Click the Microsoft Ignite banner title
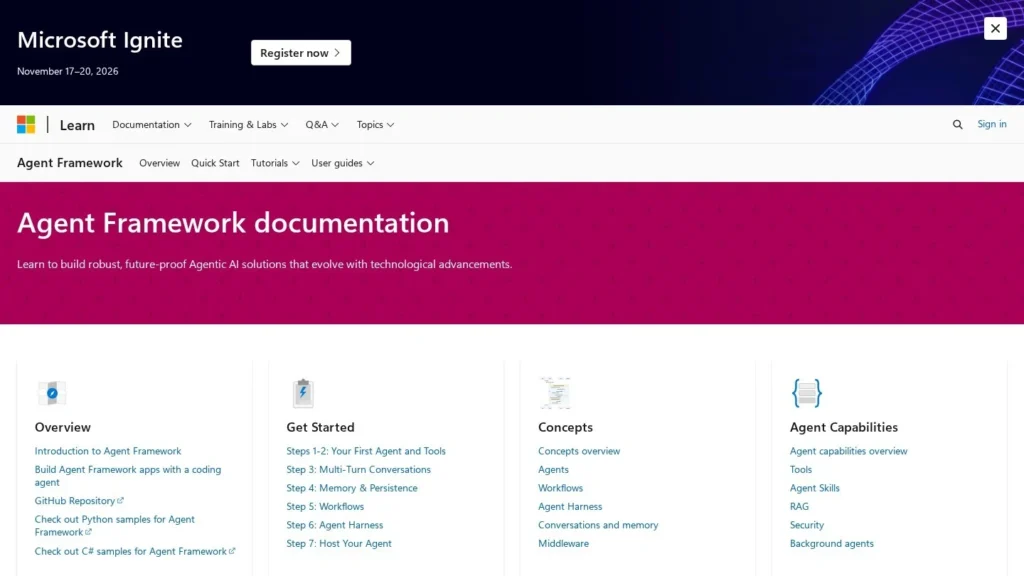The height and width of the screenshot is (576, 1024). (100, 40)
